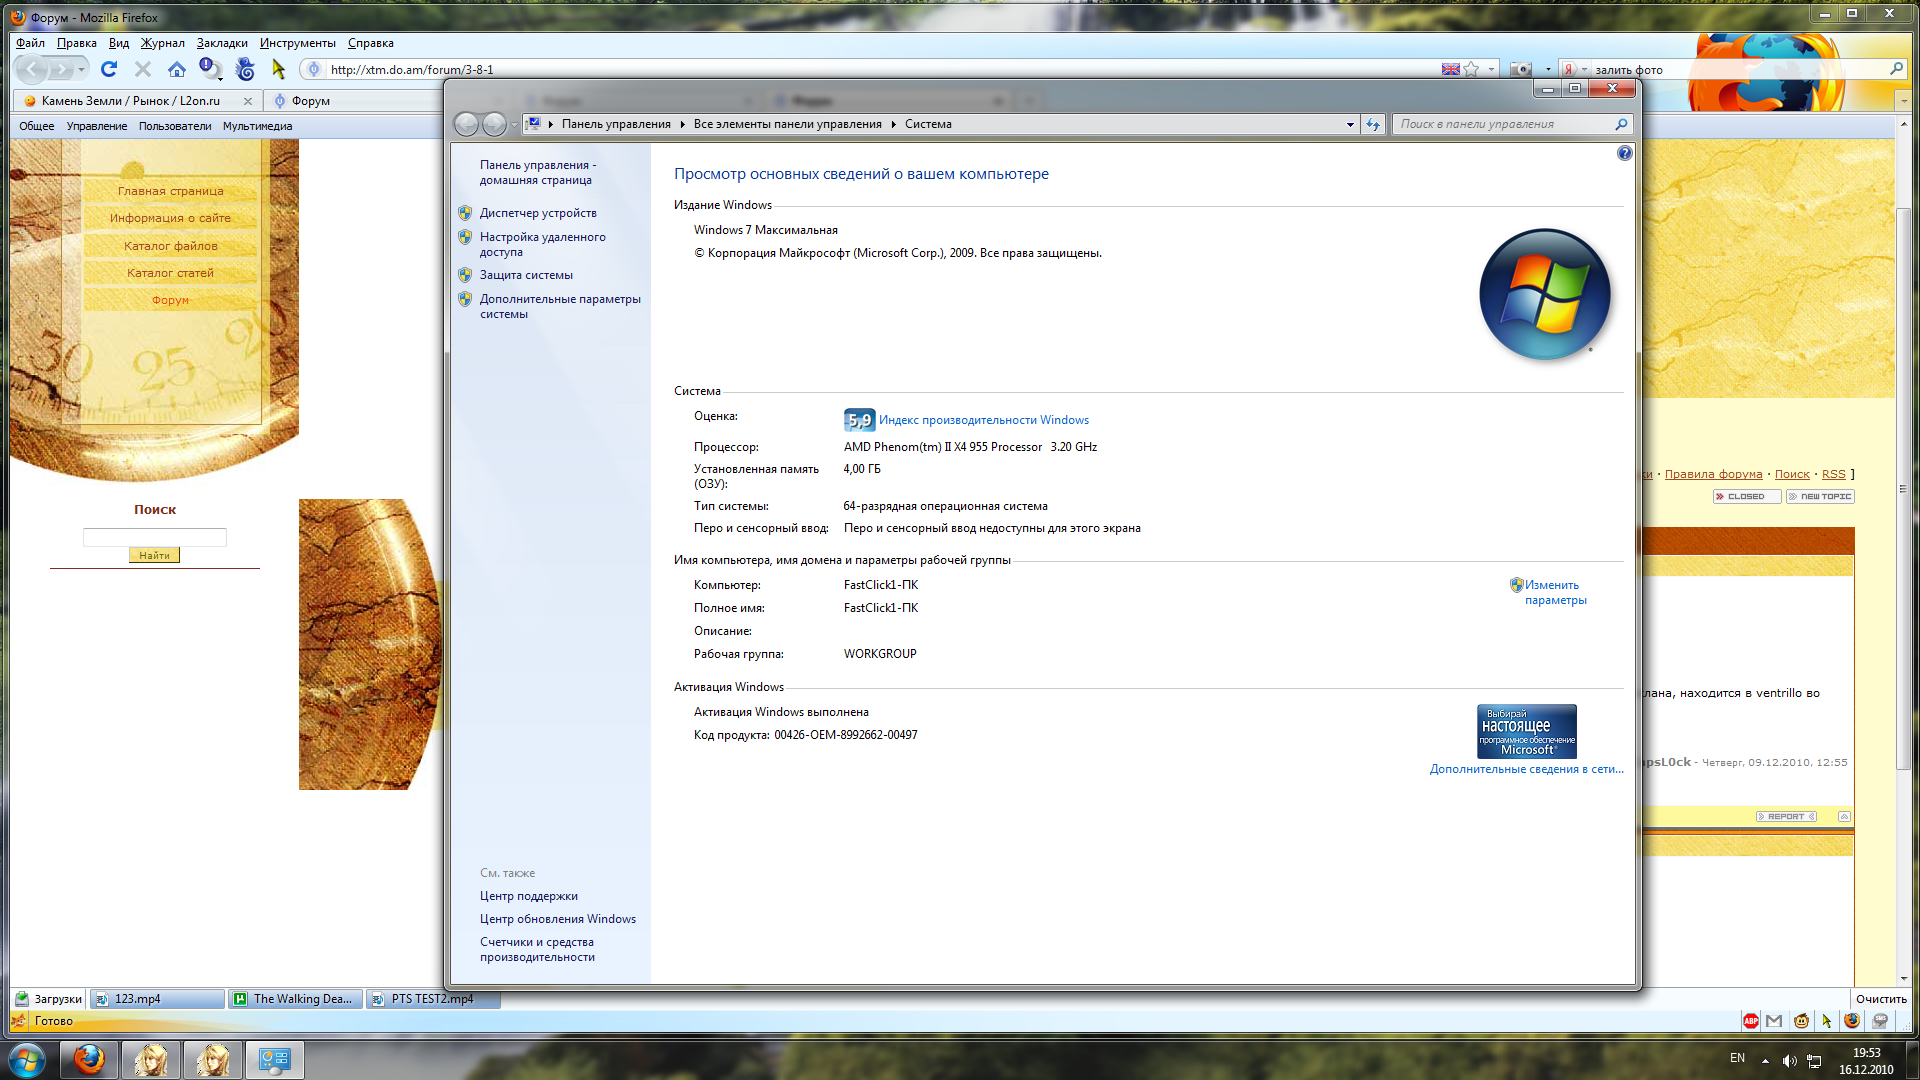Image resolution: width=1920 pixels, height=1080 pixels.
Task: Open the Закладки menu
Action: pos(222,43)
